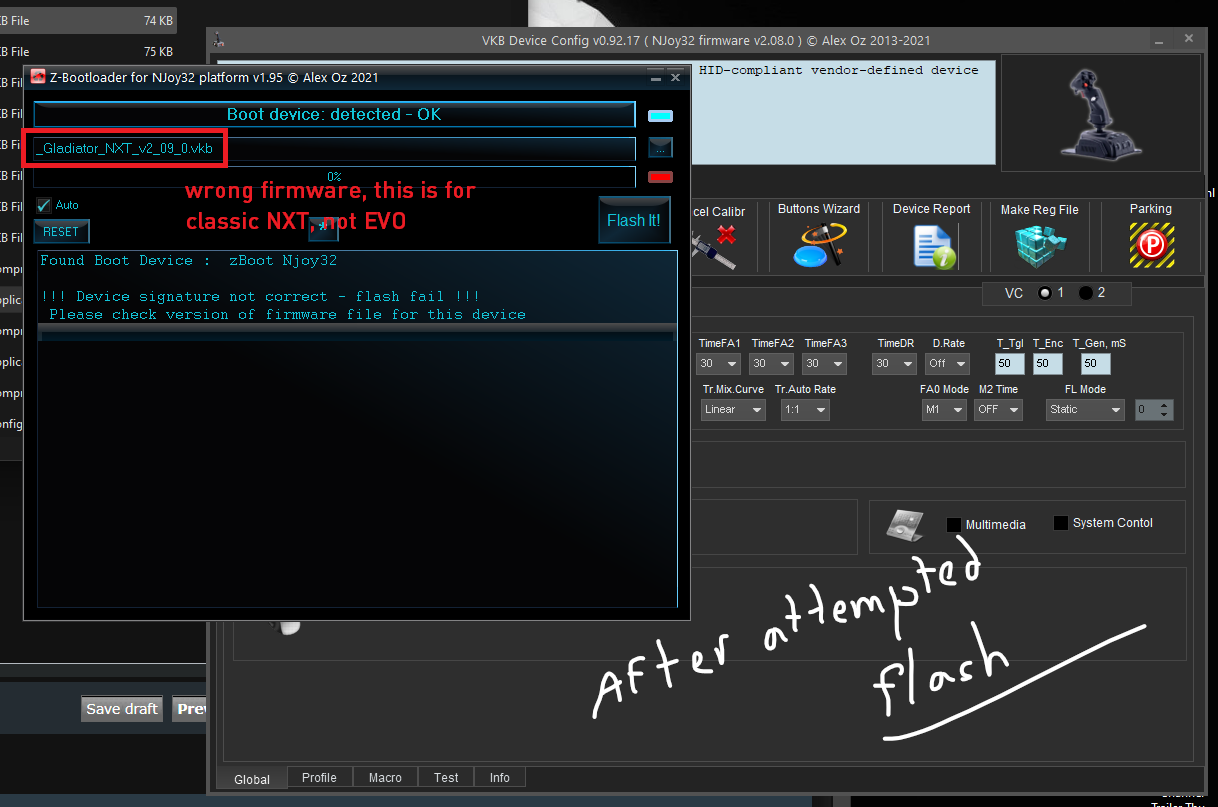Open the TimeDR dropdown
Image resolution: width=1218 pixels, height=807 pixels.
tap(893, 364)
